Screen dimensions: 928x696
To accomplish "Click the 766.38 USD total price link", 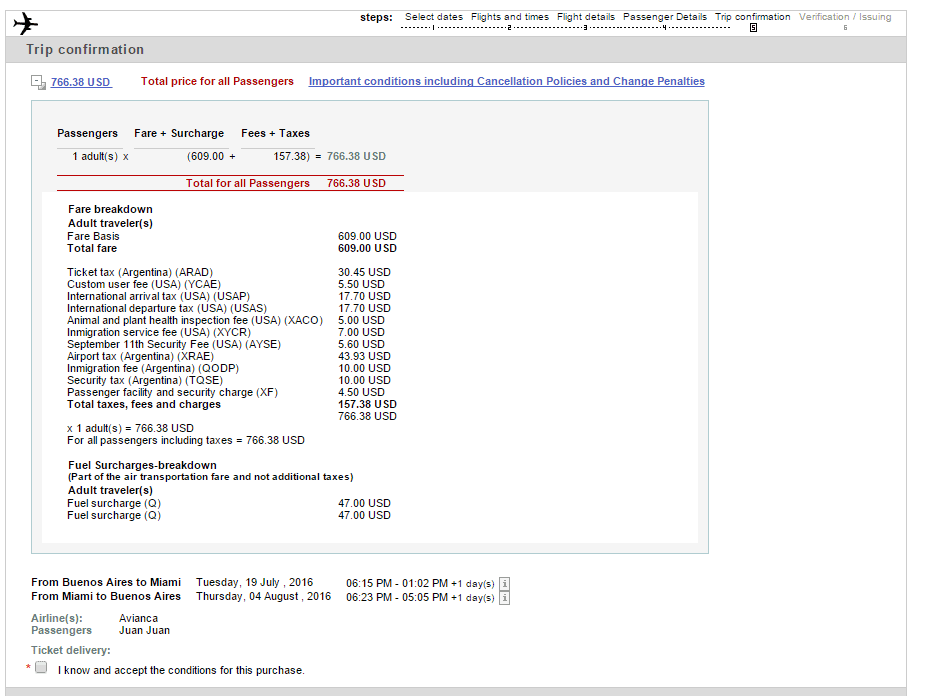I will [x=80, y=82].
